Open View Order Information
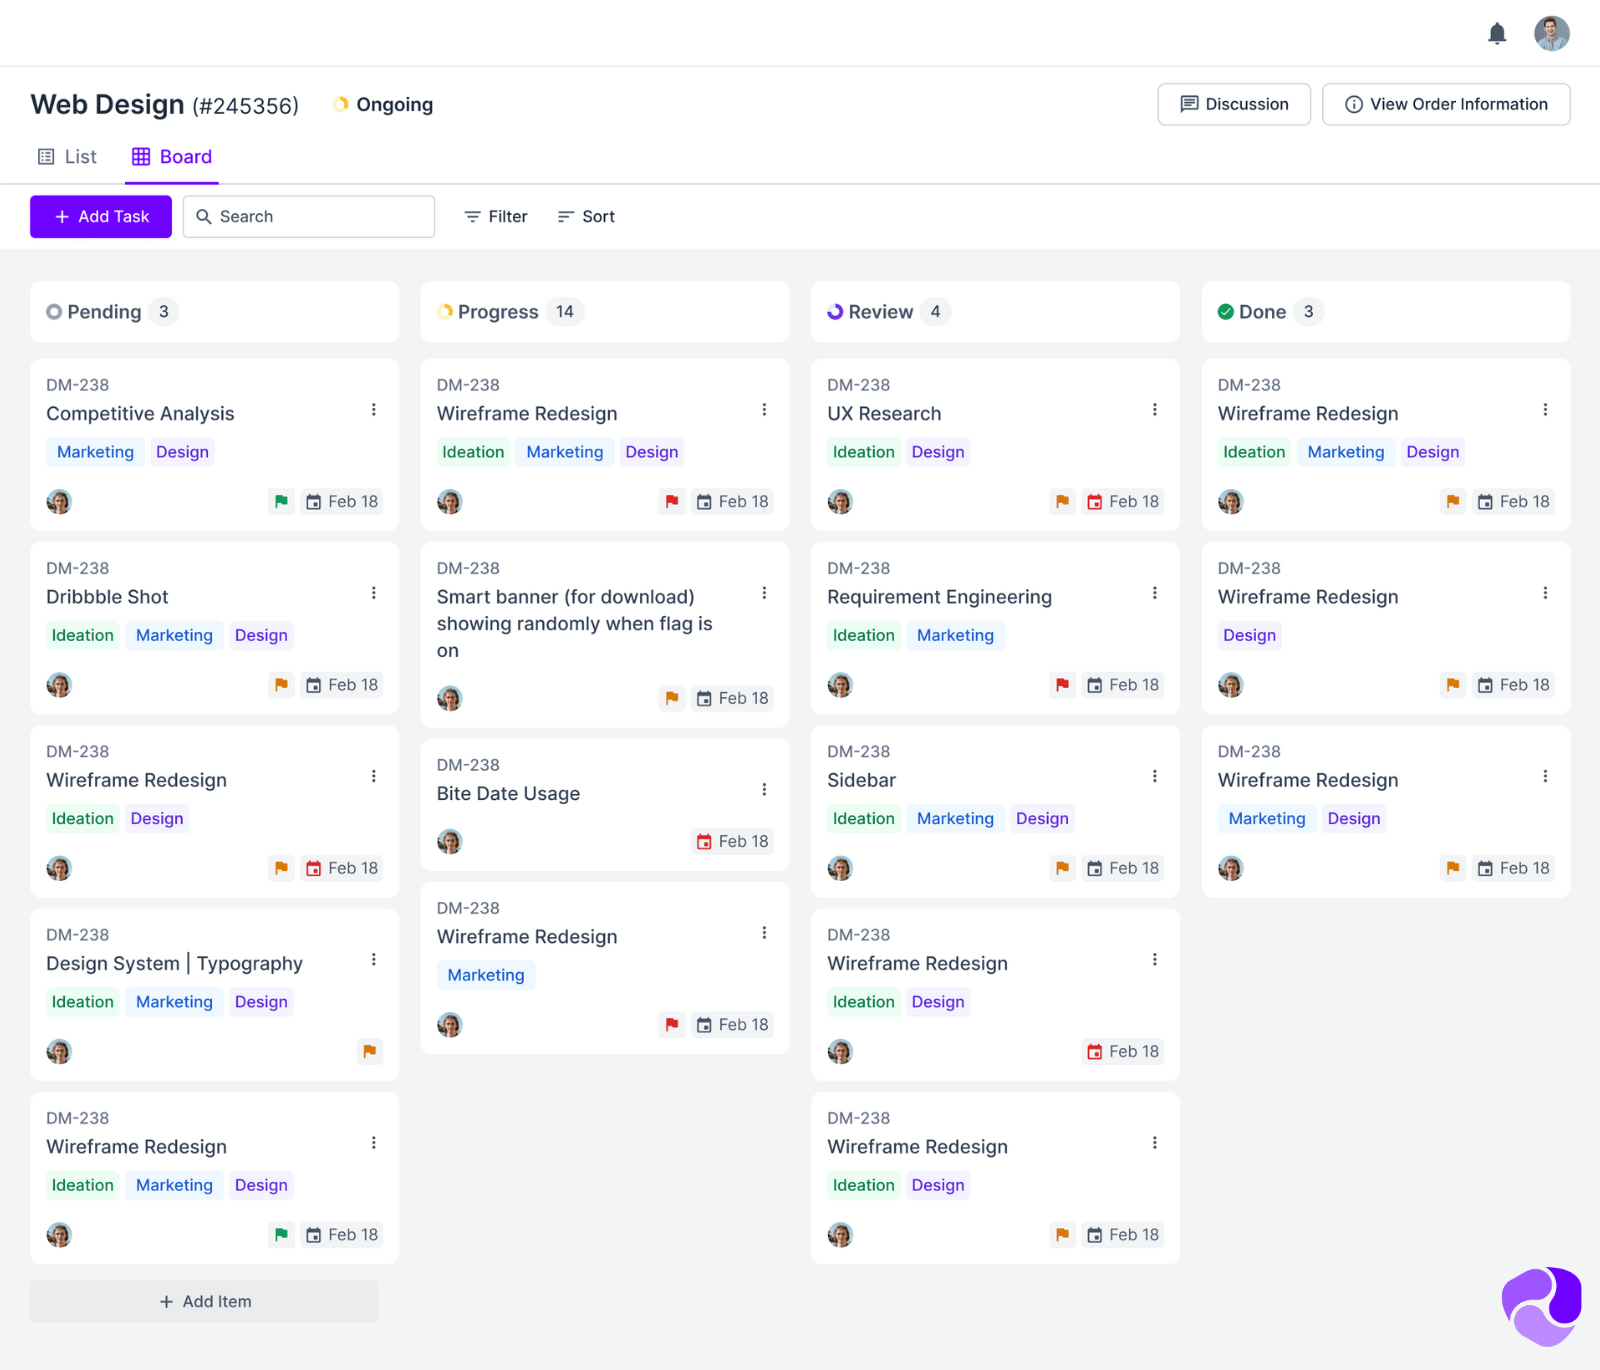The width and height of the screenshot is (1600, 1370). [1445, 104]
